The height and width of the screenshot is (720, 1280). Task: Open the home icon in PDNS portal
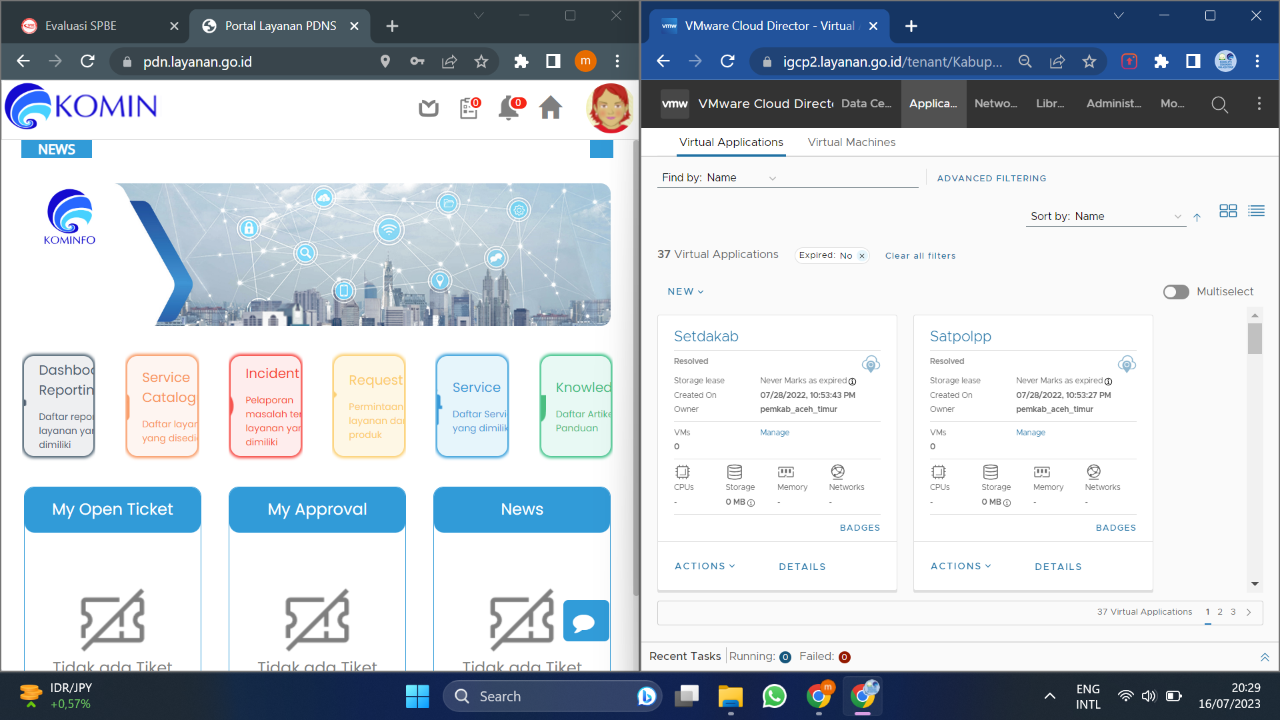click(x=550, y=108)
